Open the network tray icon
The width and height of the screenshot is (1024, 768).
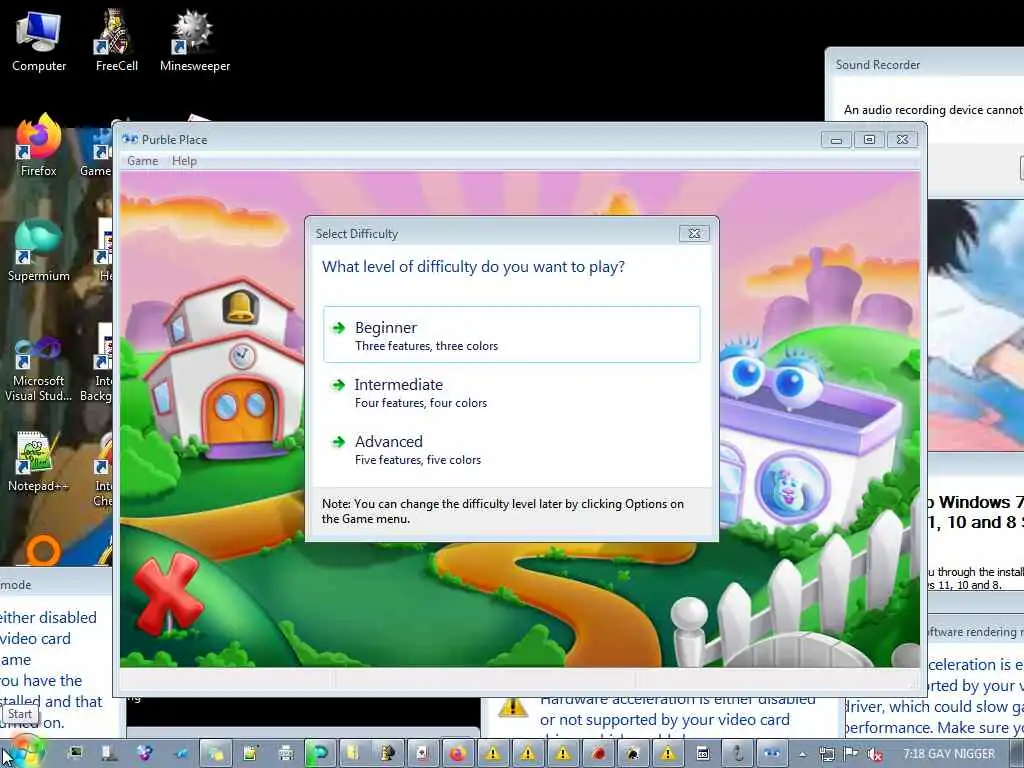pos(826,754)
